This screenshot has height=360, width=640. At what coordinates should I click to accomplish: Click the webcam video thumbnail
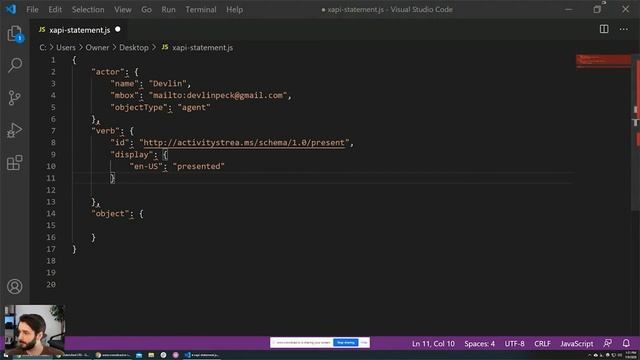click(34, 330)
